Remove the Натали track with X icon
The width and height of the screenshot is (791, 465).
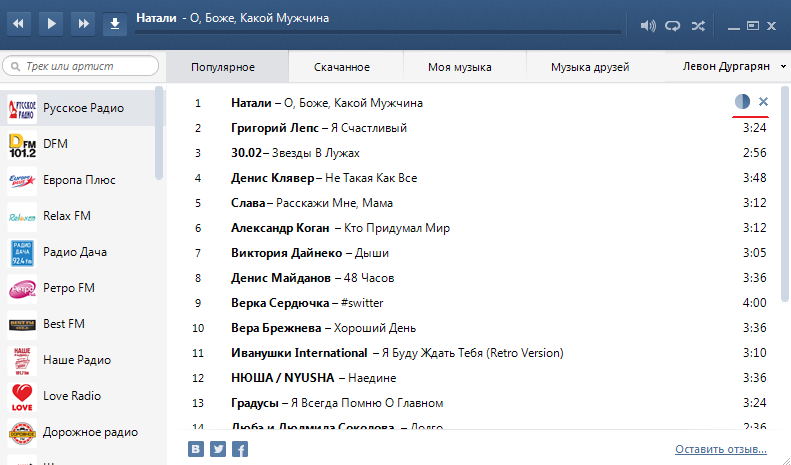[764, 102]
